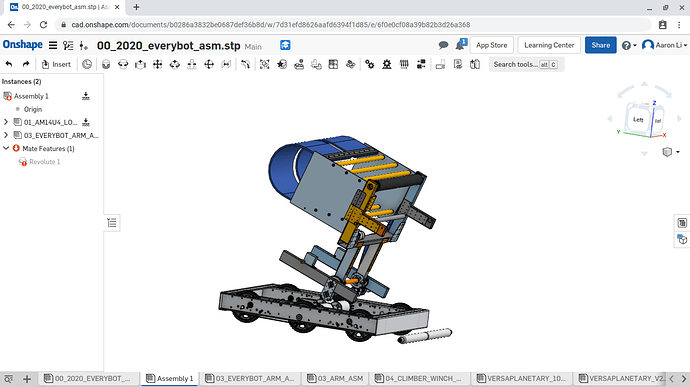Click the history clock icon in toolbar
This screenshot has height=387, width=690.
click(x=87, y=64)
